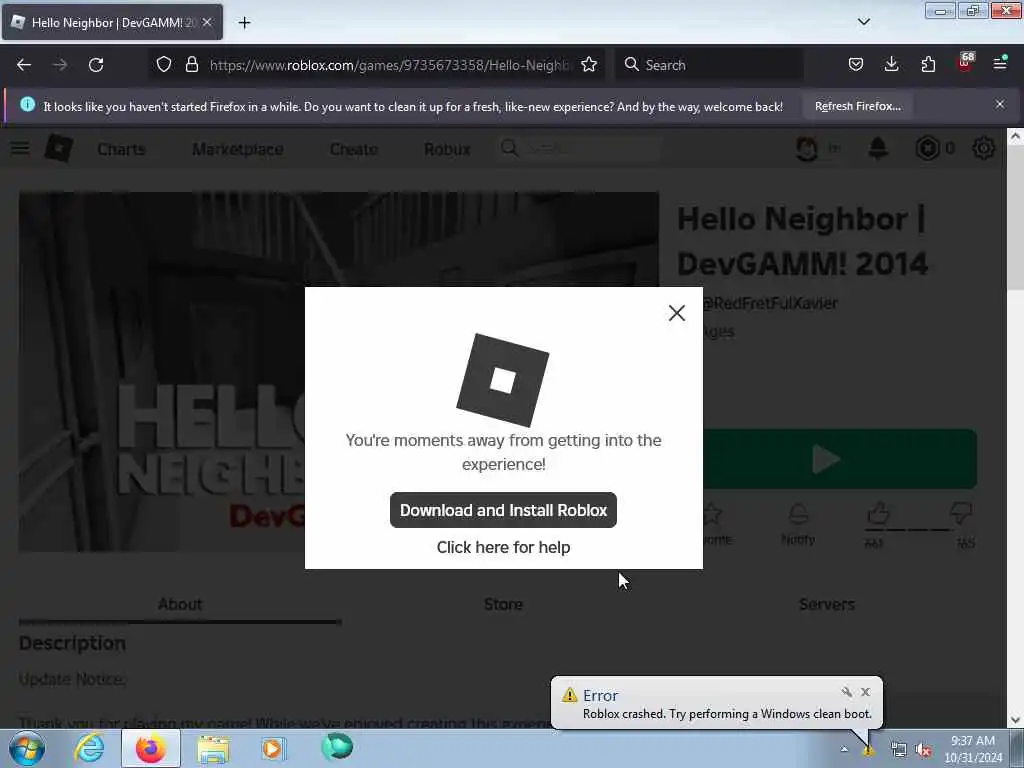1024x768 pixels.
Task: Open the Roblox notifications bell
Action: click(878, 148)
